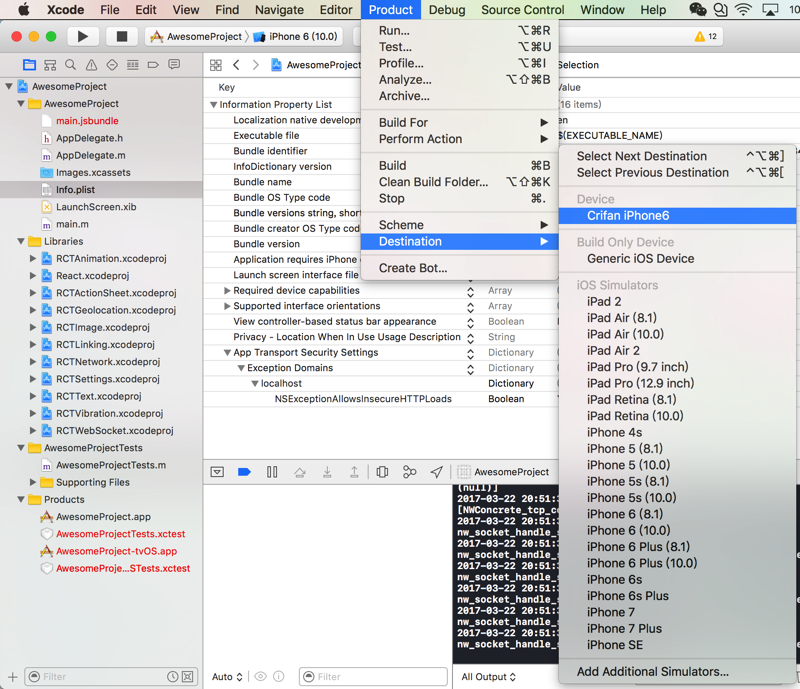Select AwesomeProject.app product
This screenshot has height=689, width=800.
coord(103,516)
